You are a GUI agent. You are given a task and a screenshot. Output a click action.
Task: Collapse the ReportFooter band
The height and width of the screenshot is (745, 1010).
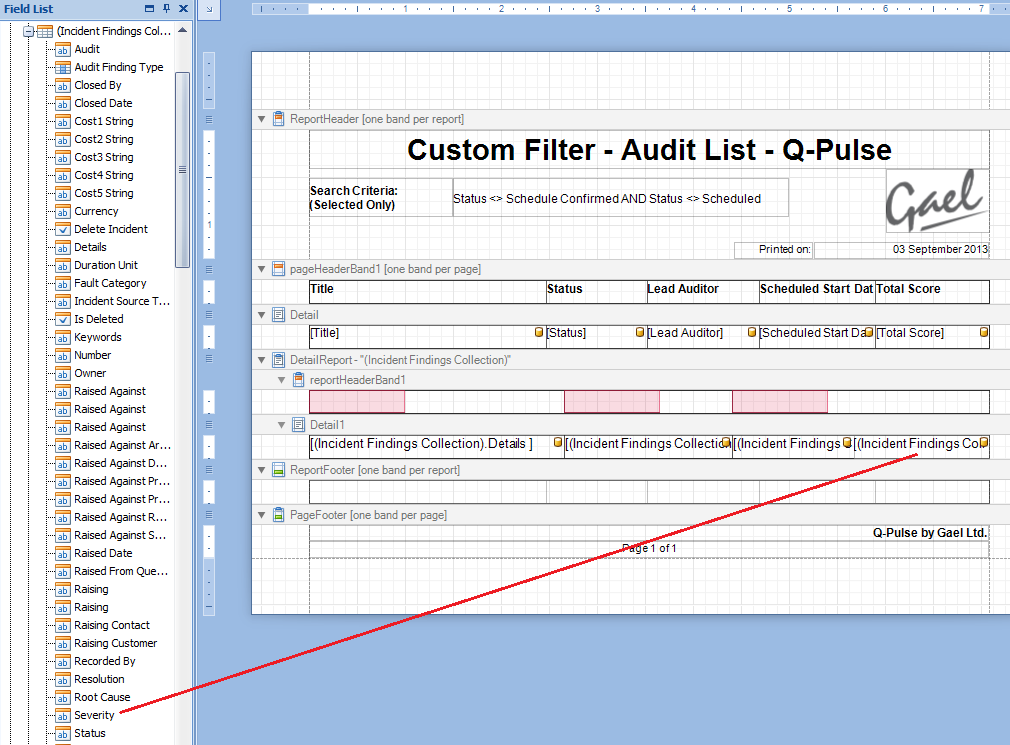click(262, 470)
